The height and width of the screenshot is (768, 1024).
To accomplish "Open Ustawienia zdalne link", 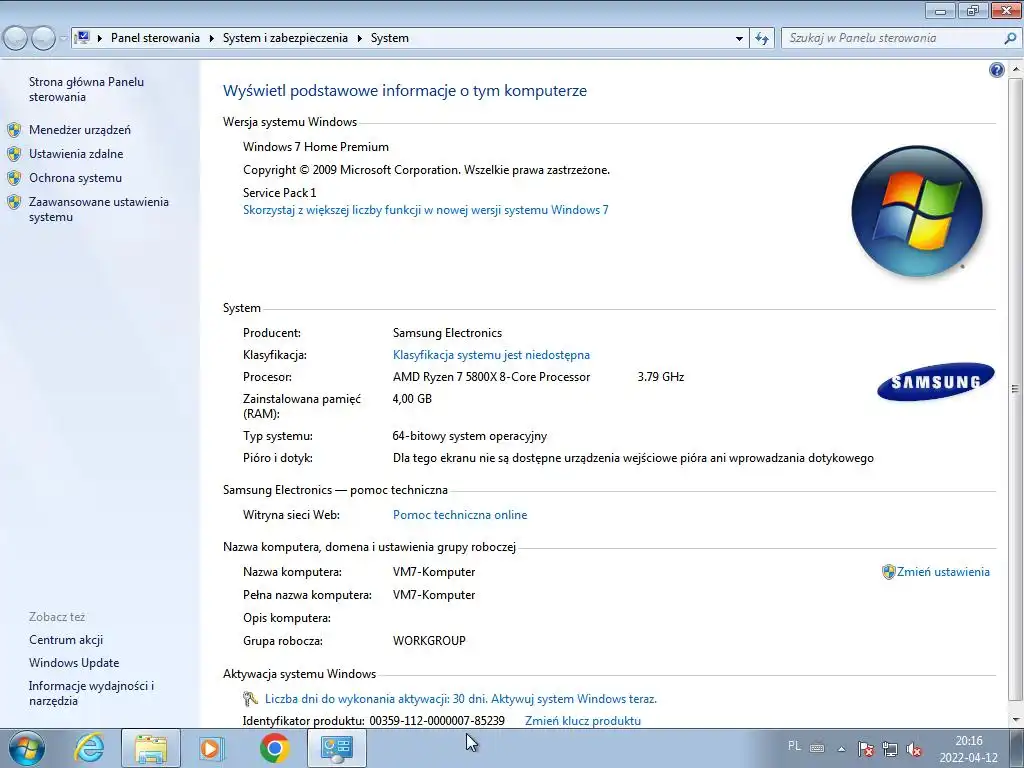I will click(x=76, y=154).
